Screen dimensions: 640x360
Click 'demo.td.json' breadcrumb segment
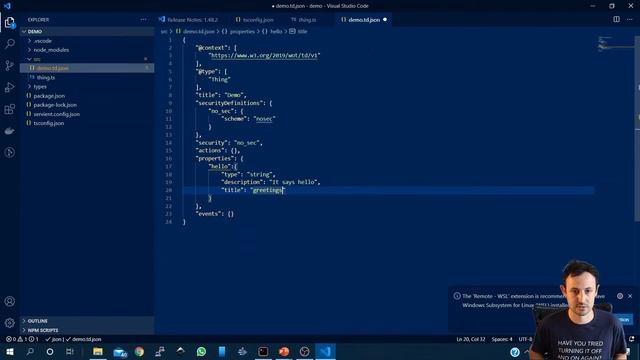[198, 31]
